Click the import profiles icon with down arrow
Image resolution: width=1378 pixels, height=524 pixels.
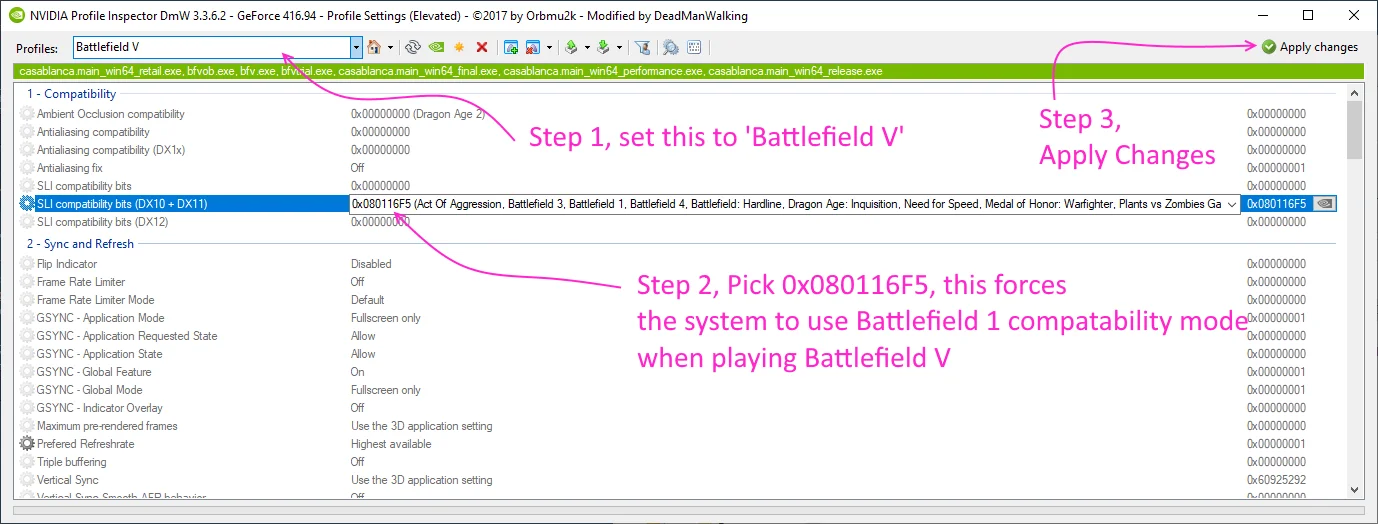[603, 47]
